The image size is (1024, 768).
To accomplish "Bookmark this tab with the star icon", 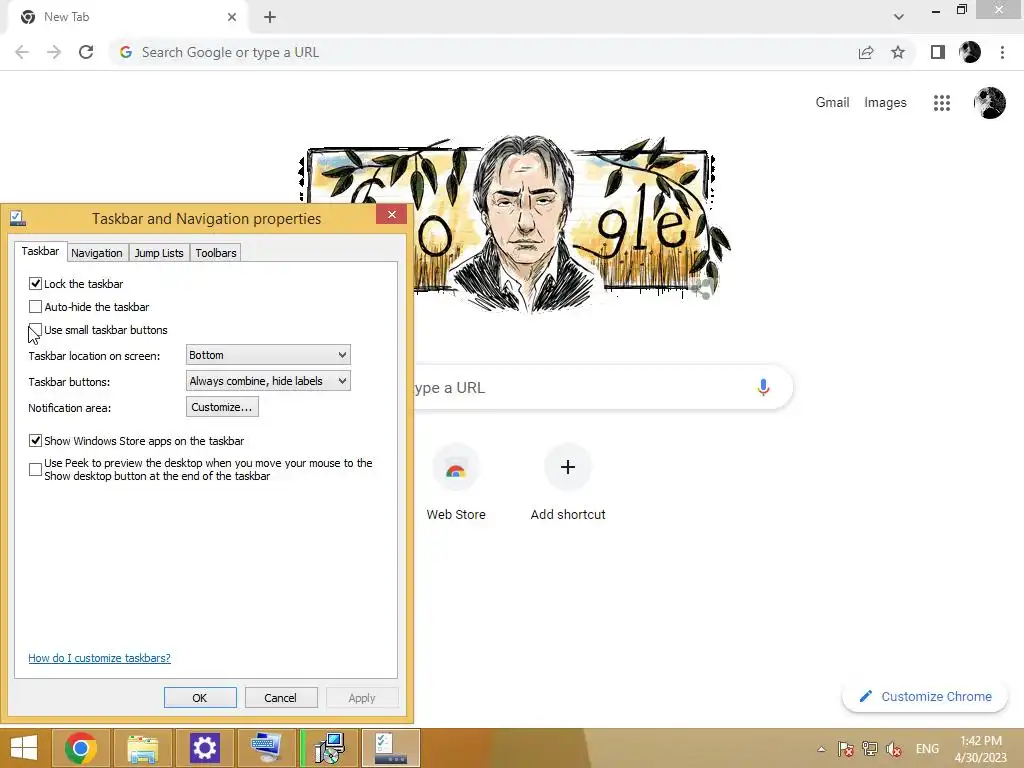I will [x=898, y=52].
